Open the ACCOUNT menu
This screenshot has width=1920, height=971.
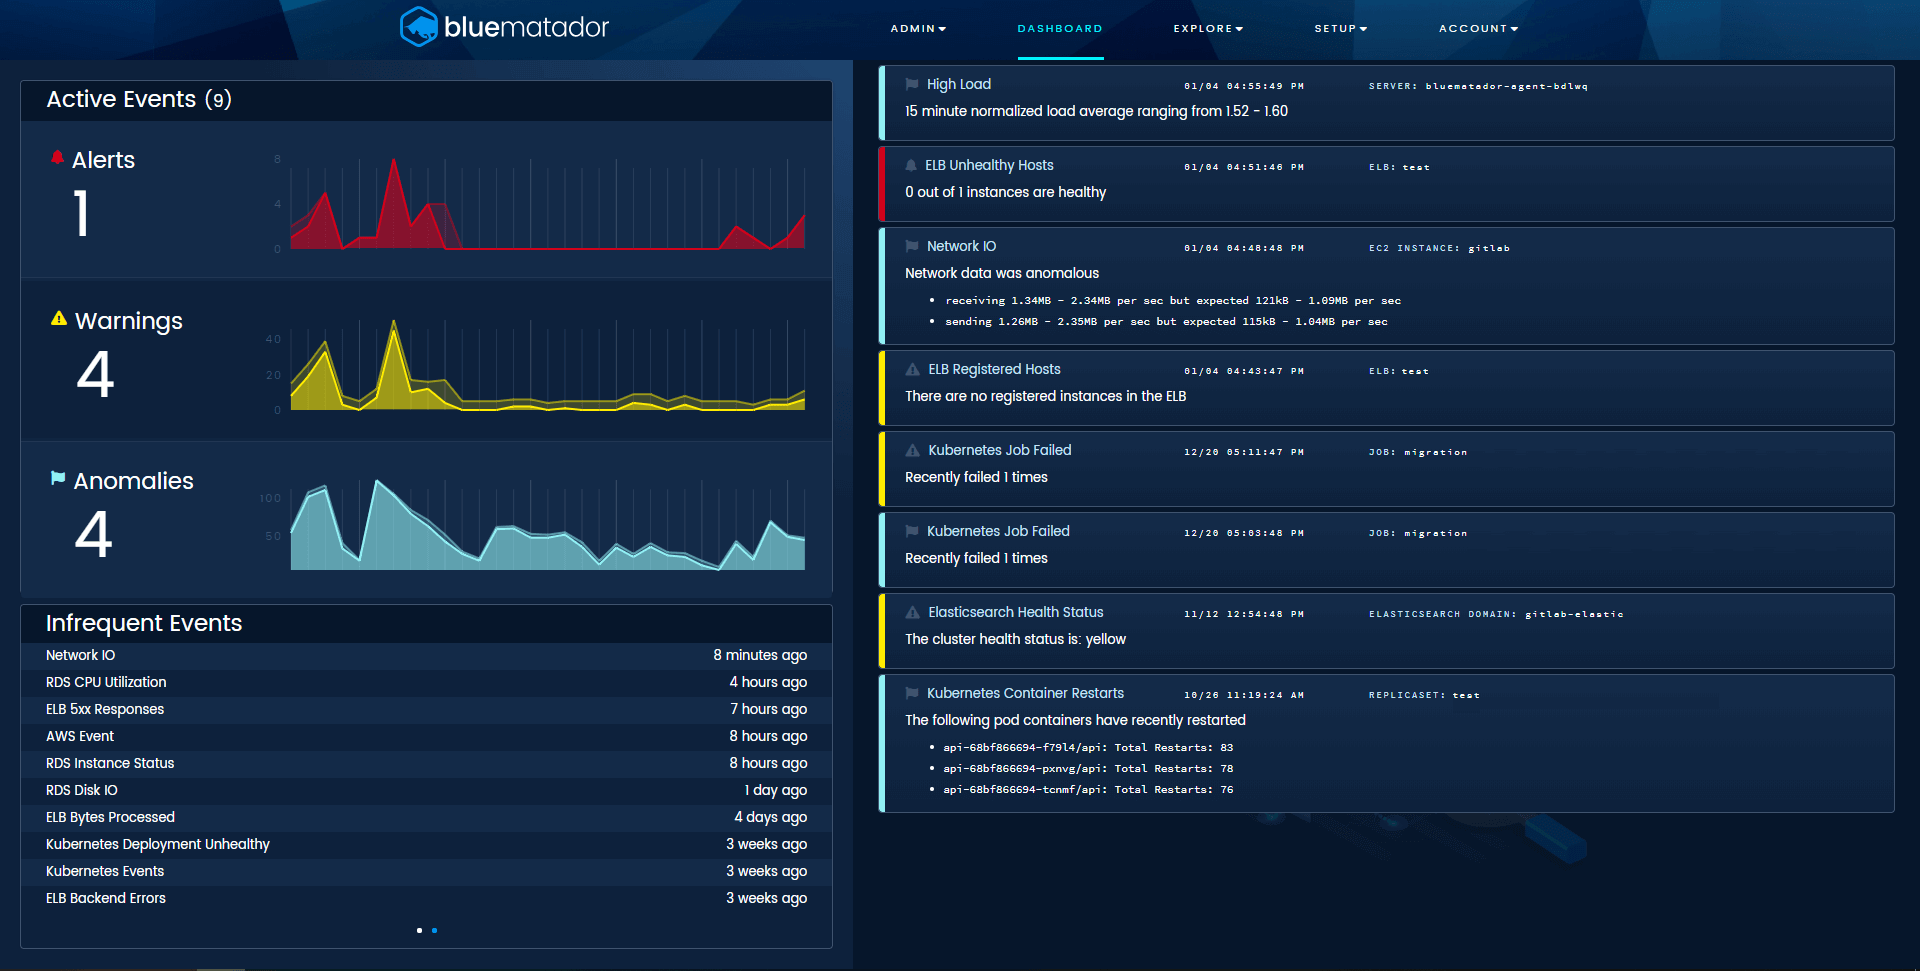[1479, 29]
